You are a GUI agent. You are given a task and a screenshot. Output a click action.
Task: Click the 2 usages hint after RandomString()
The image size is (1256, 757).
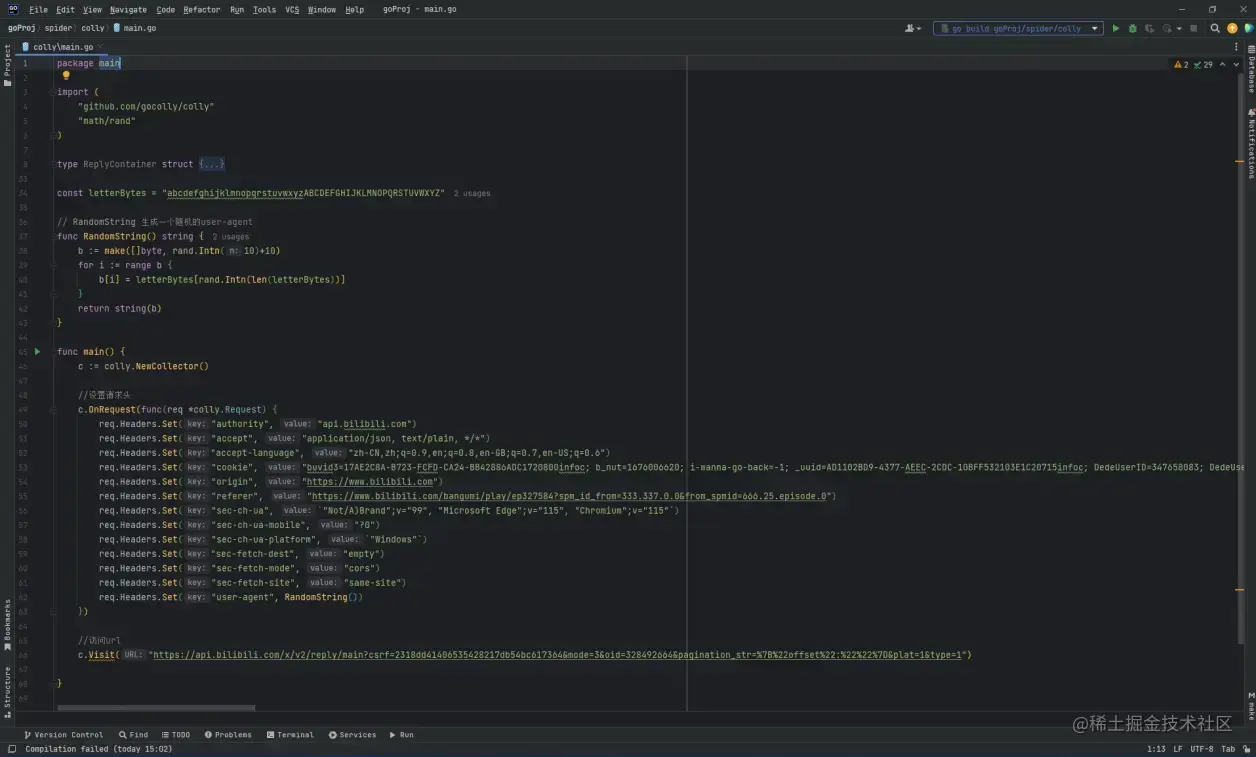(x=231, y=237)
